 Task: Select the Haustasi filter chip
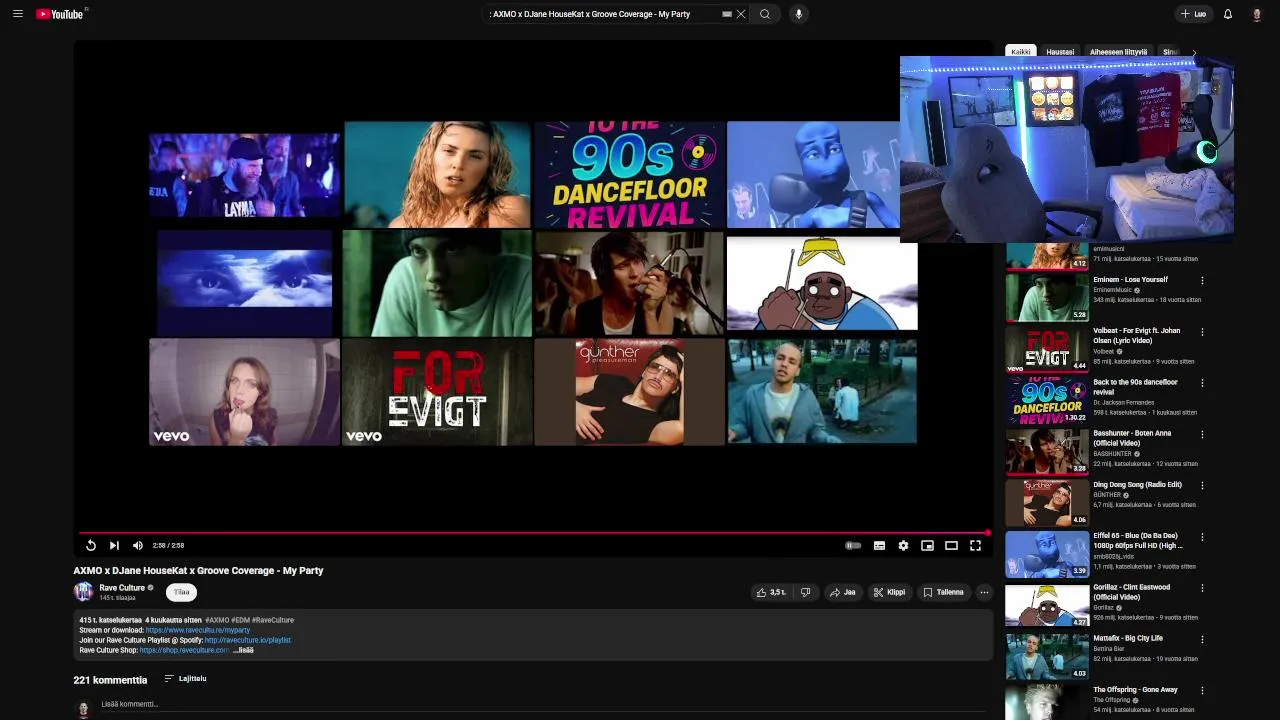1060,52
